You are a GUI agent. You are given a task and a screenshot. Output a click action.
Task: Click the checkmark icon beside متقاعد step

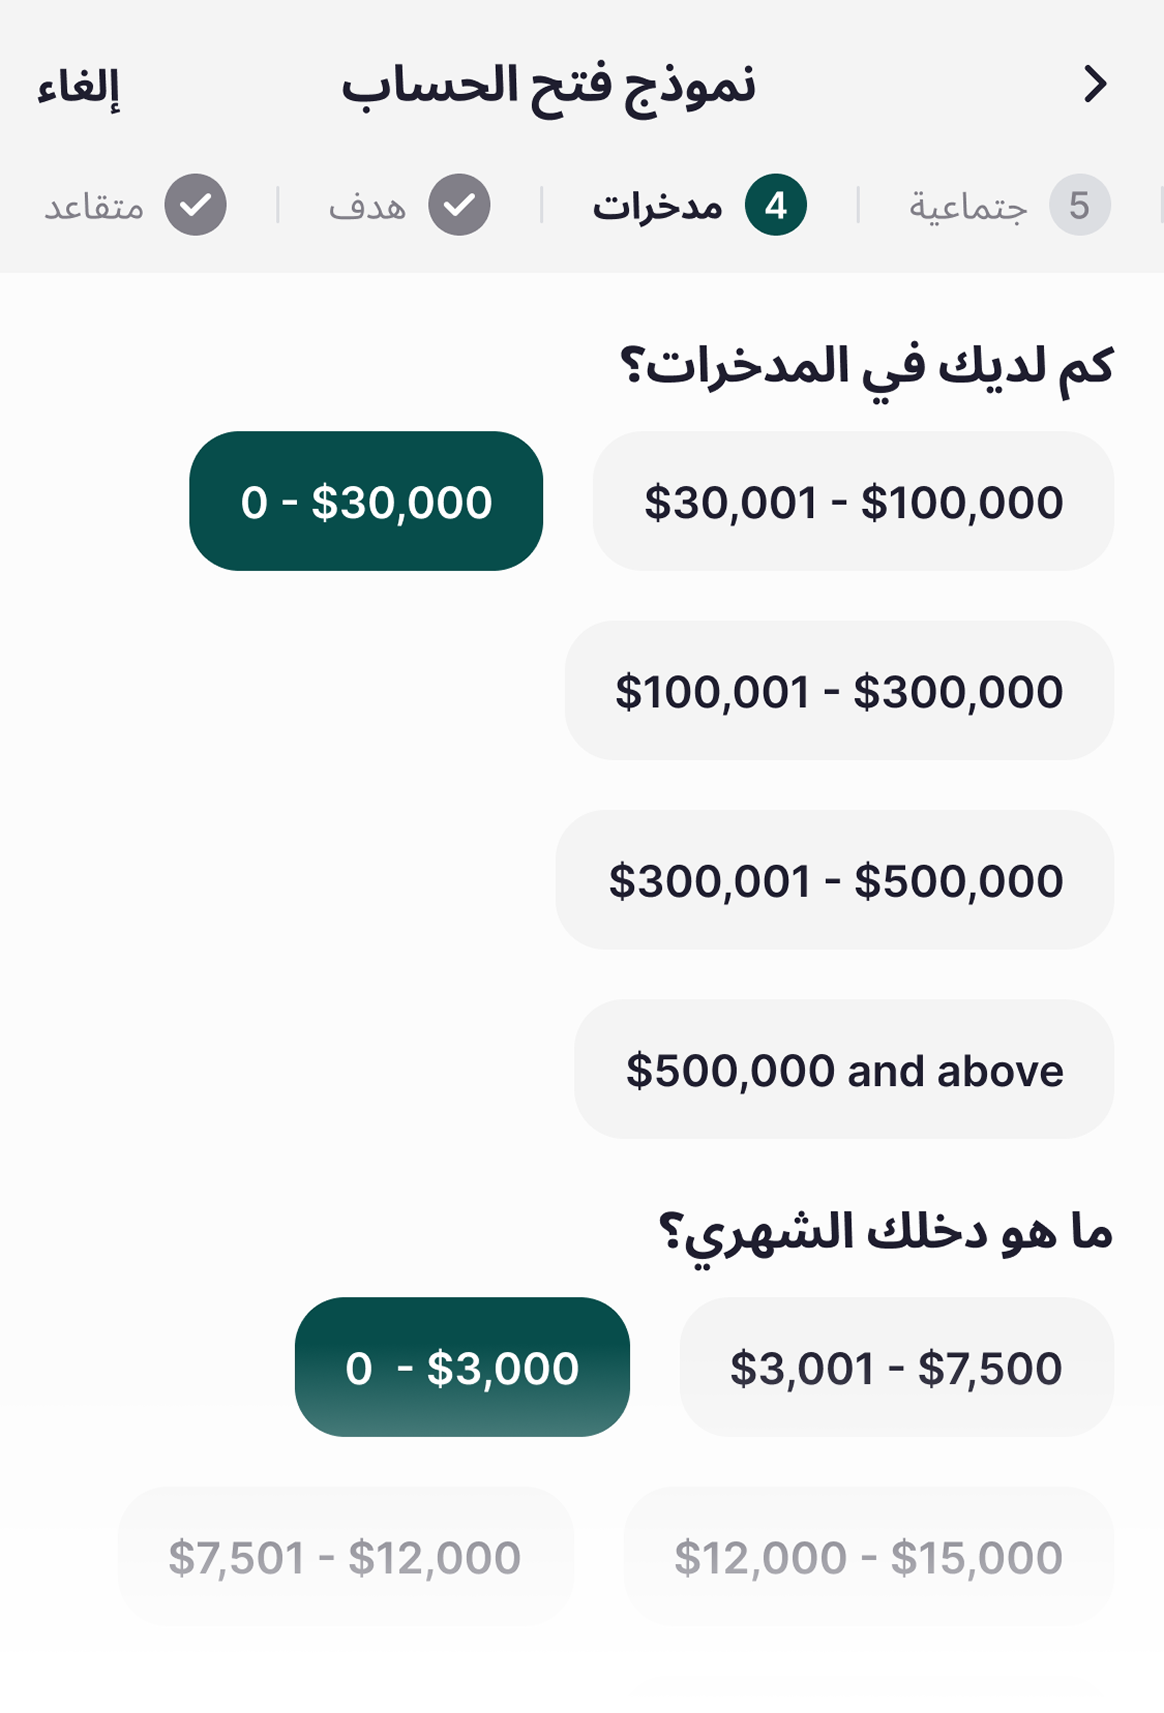pyautogui.click(x=196, y=205)
